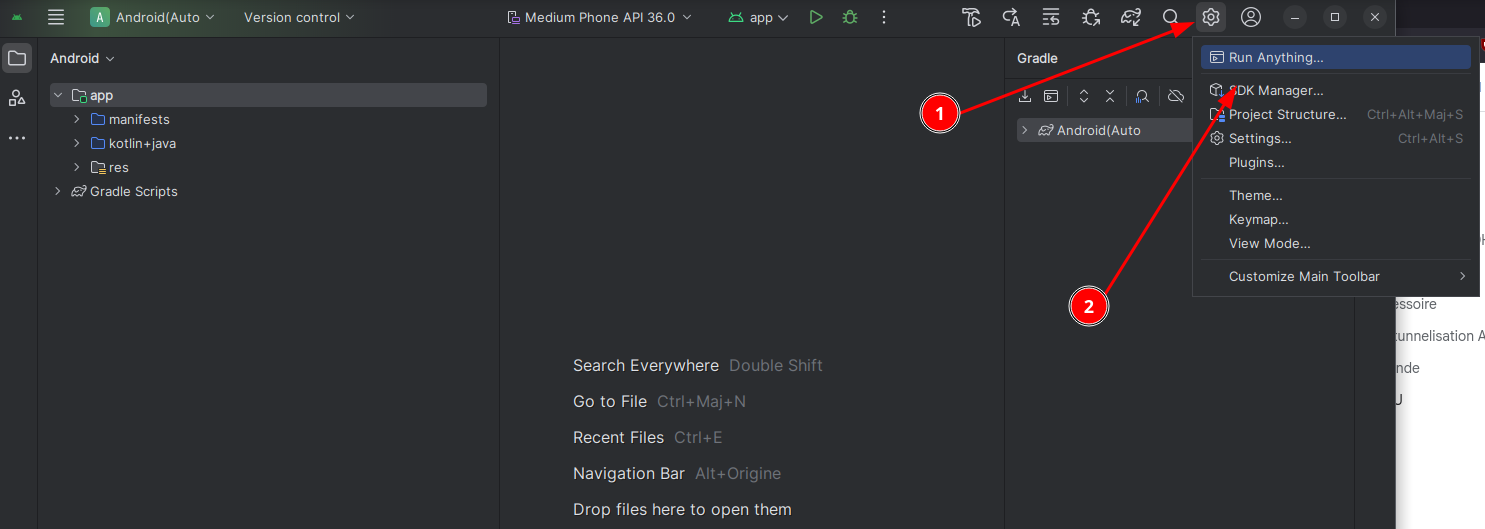The image size is (1485, 529).
Task: Click the Sync Project with Gradle Files icon
Action: 1131,17
